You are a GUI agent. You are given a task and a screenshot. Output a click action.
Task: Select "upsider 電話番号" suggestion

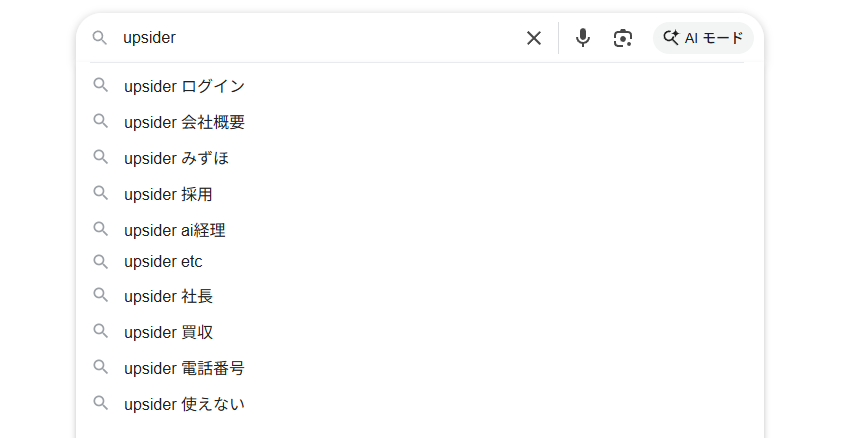(184, 368)
